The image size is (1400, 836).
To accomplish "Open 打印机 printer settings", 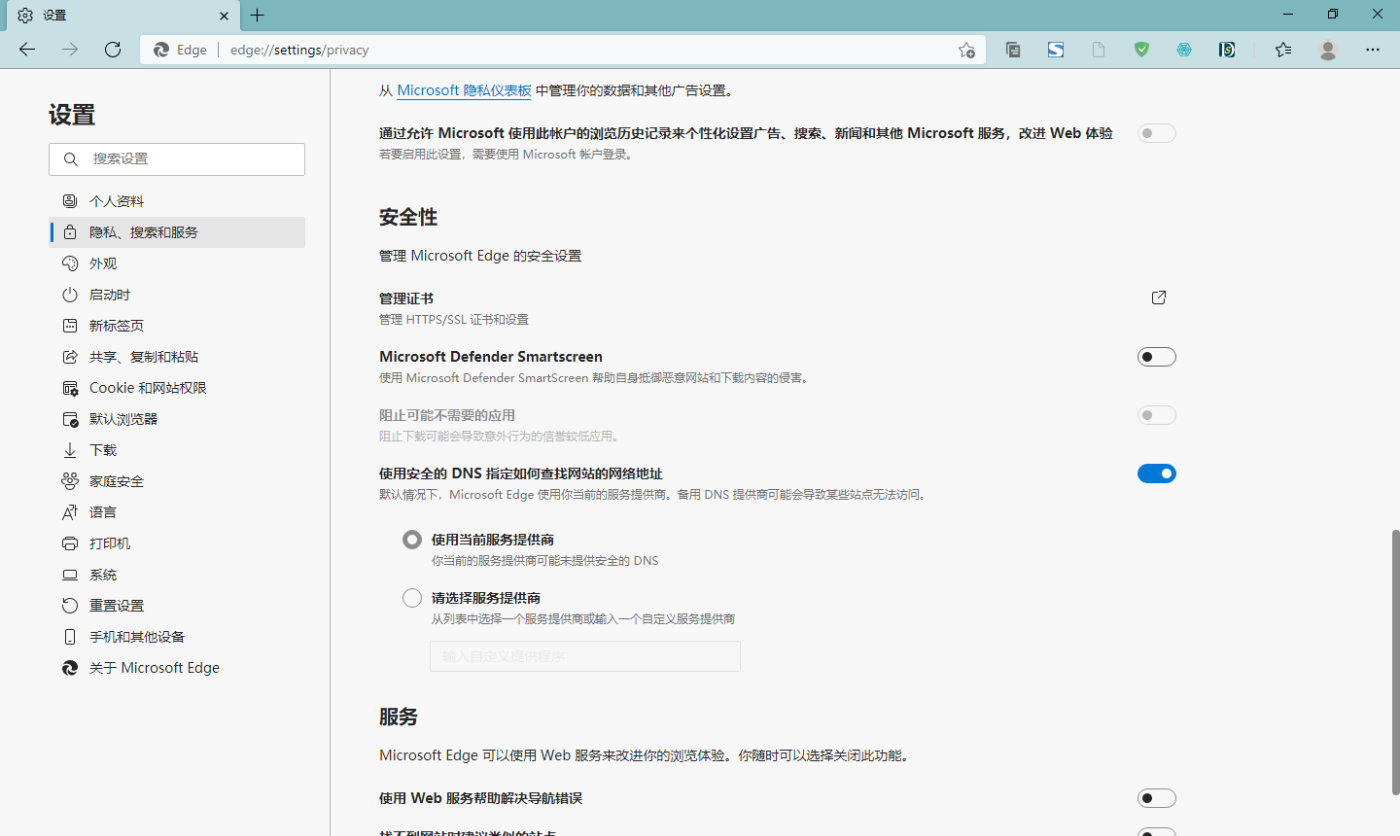I will tap(177, 544).
